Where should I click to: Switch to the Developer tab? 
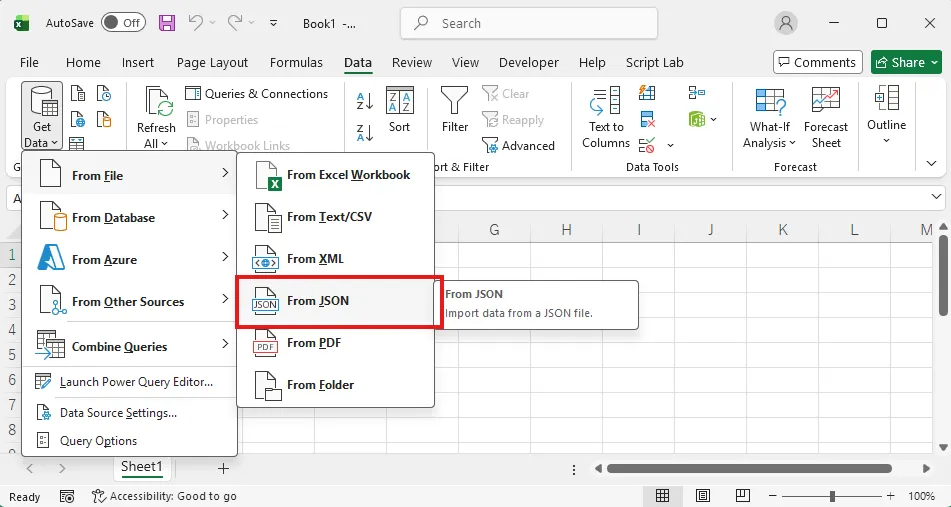coord(529,62)
